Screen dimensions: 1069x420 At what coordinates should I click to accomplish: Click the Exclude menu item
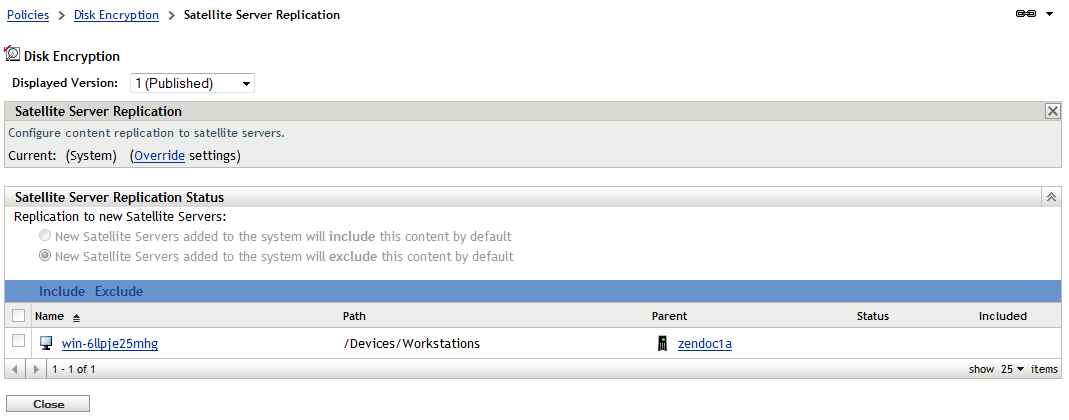[x=119, y=291]
